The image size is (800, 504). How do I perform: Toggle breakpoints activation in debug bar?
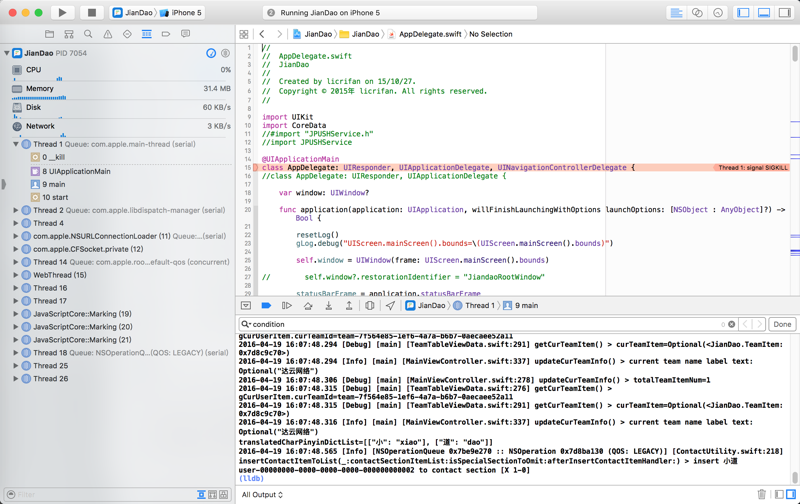click(266, 306)
